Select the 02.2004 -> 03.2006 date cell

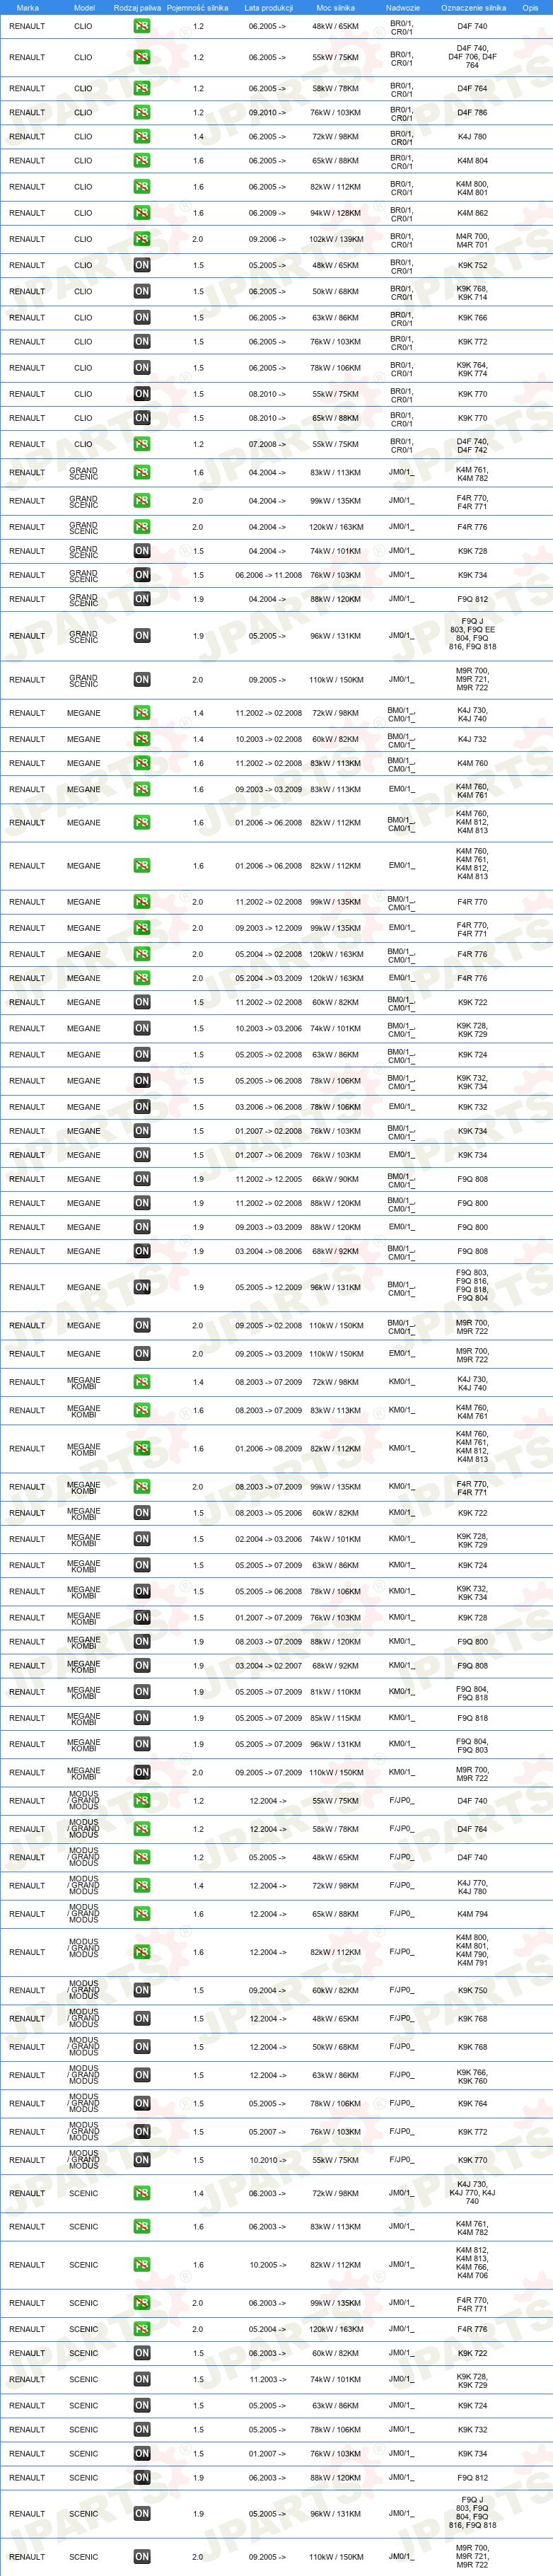click(268, 1539)
